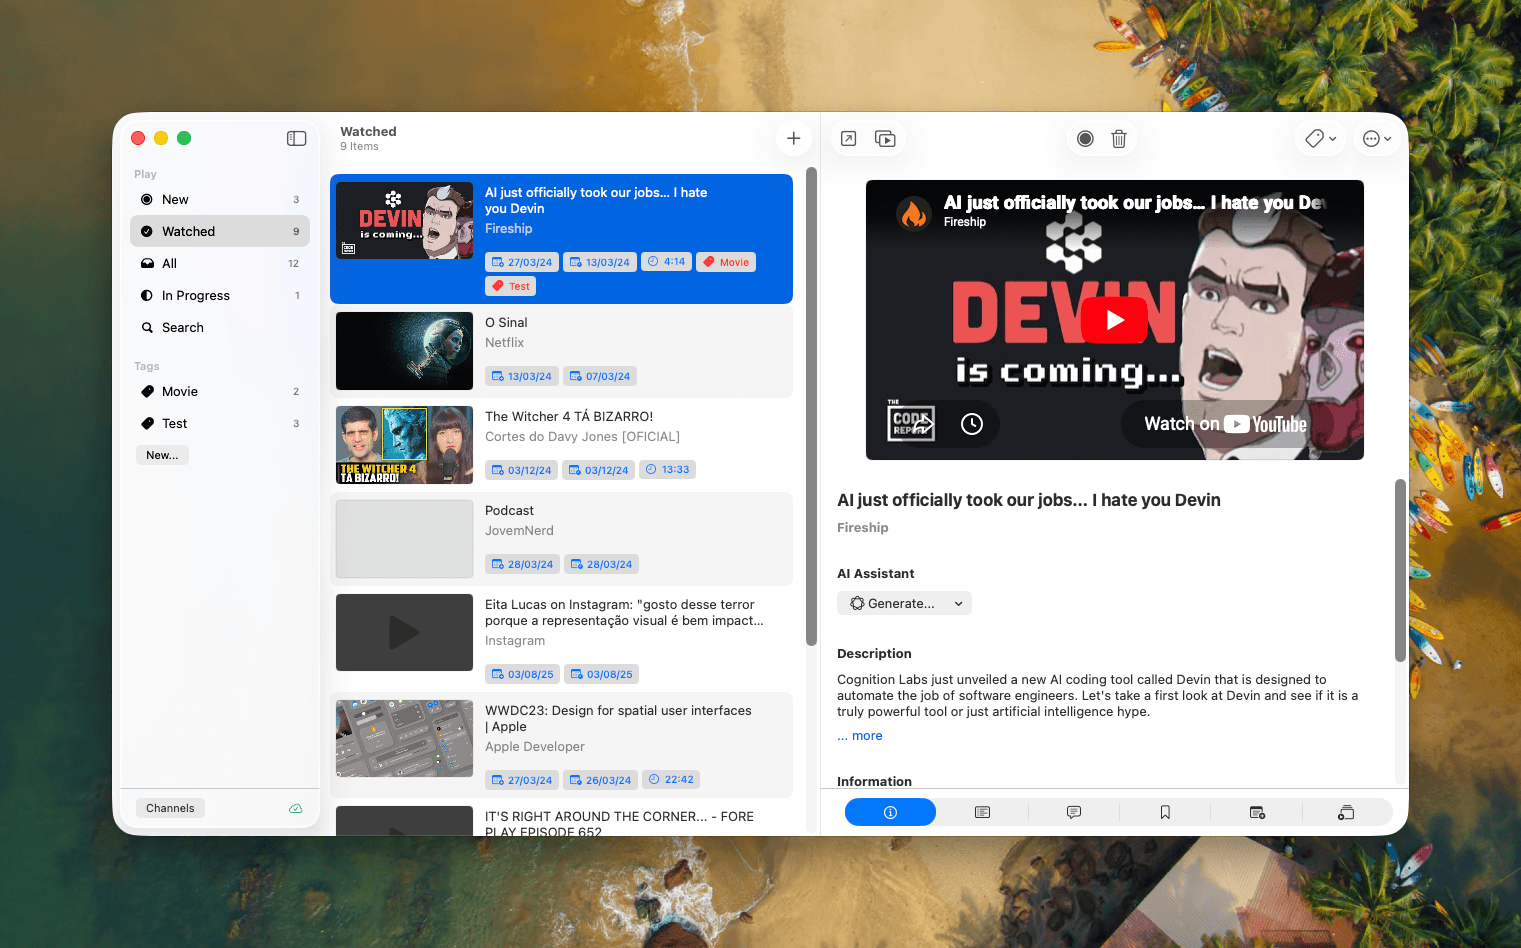Select the FORE PLAY EPISODE 652 item
Viewport: 1521px width, 948px height.
point(561,819)
